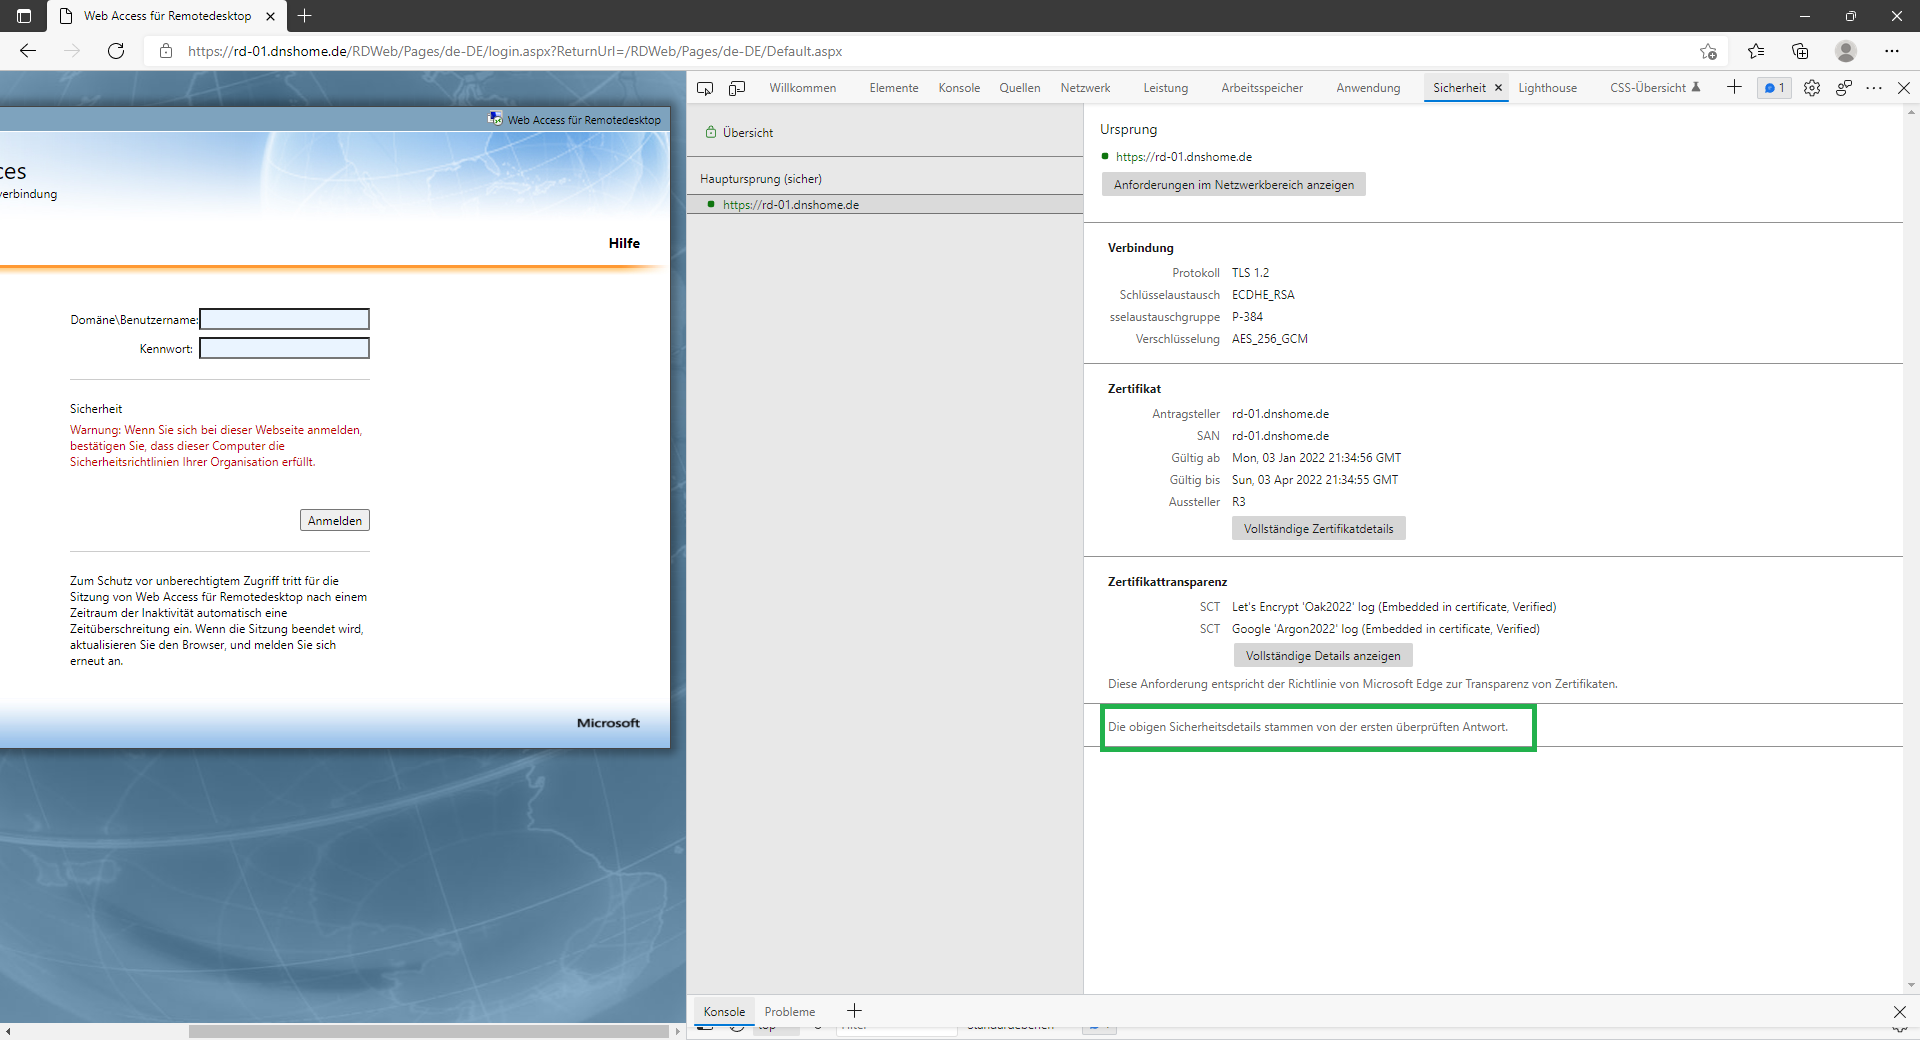Select the rd-01.dnshome.de origin in sidebar
1920x1040 pixels.
[x=790, y=205]
